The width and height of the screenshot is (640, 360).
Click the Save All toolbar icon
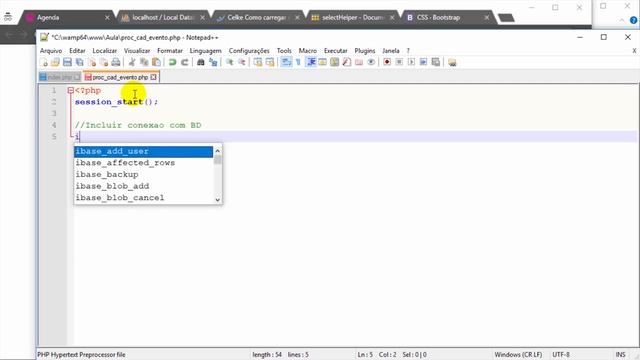pos(80,62)
